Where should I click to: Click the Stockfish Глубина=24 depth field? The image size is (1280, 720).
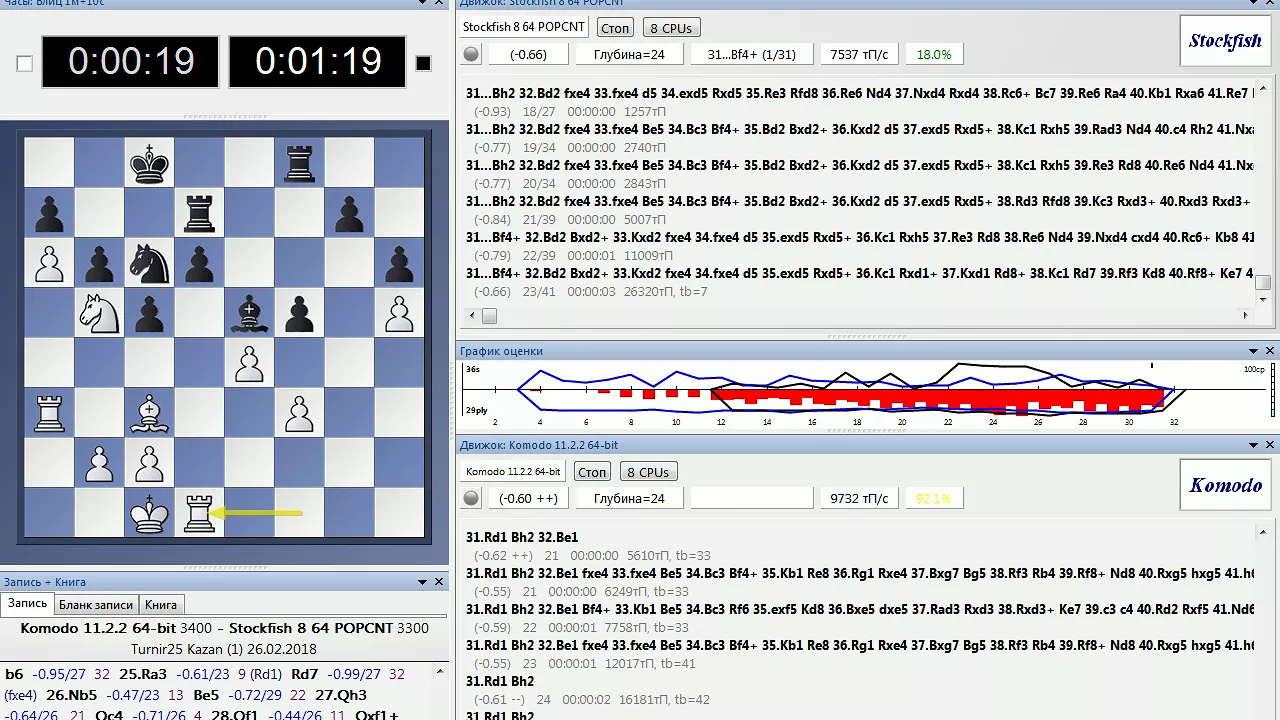[629, 54]
